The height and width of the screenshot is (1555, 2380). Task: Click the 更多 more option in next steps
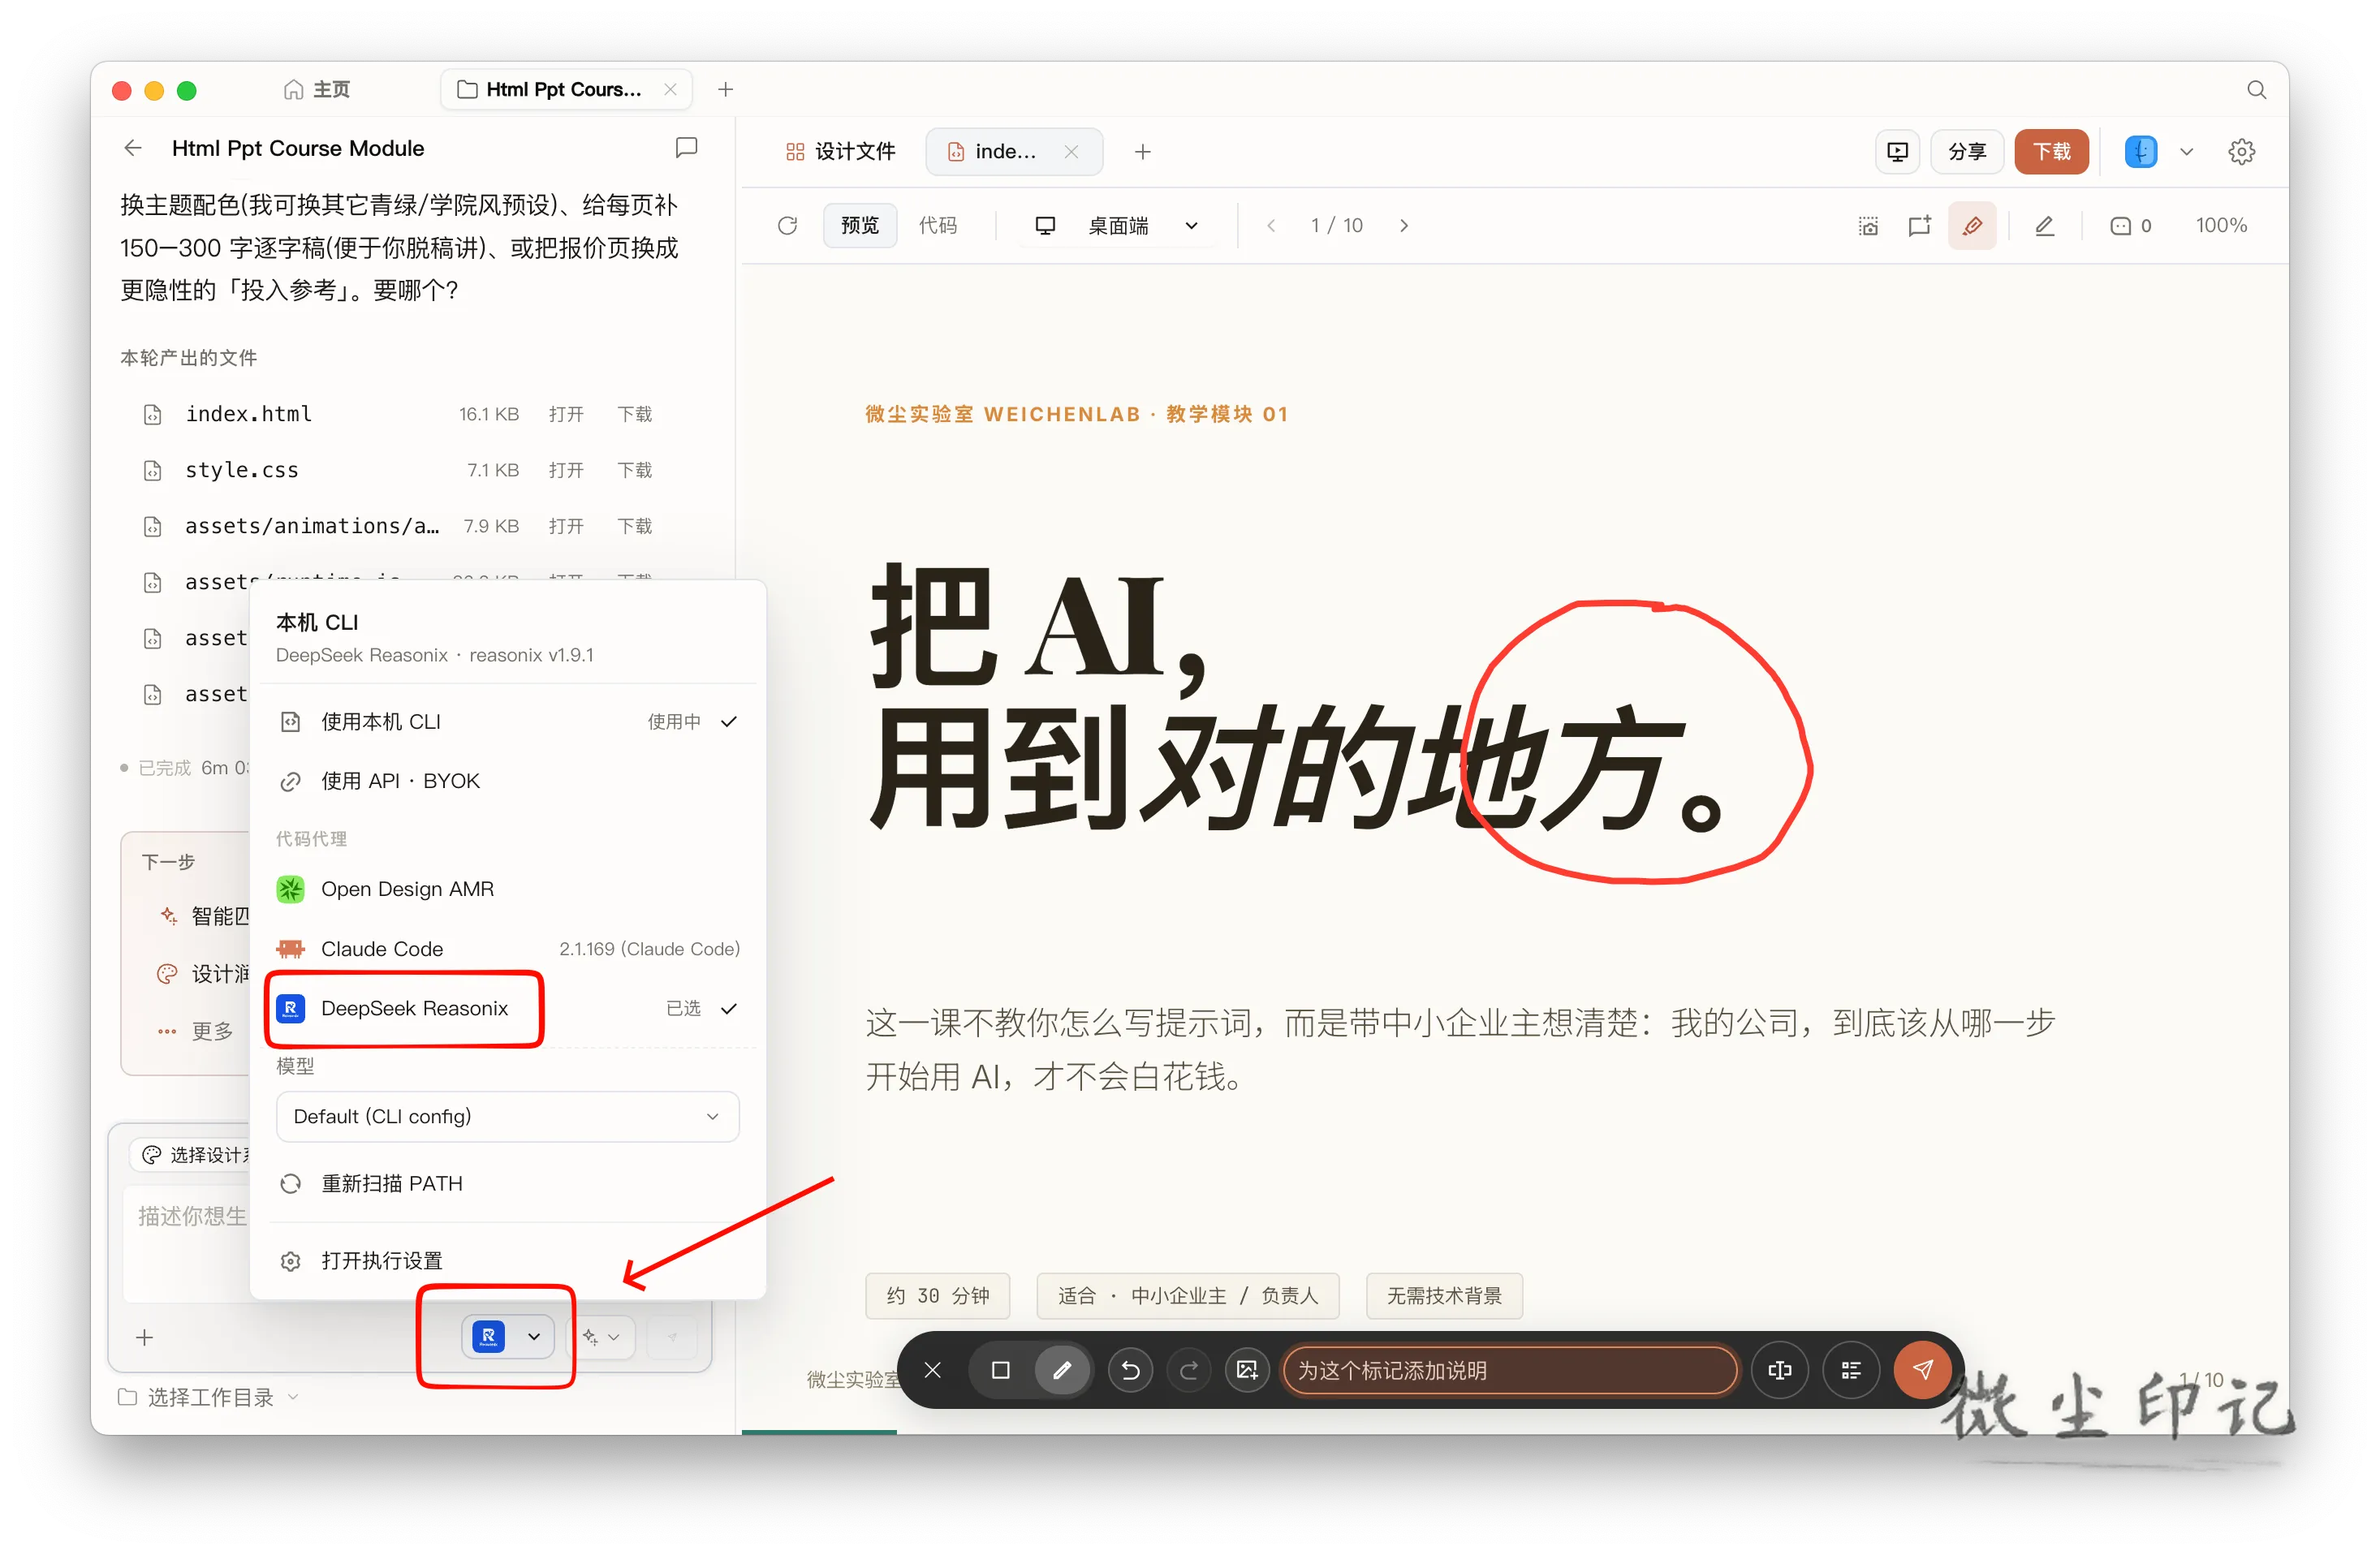click(196, 1031)
